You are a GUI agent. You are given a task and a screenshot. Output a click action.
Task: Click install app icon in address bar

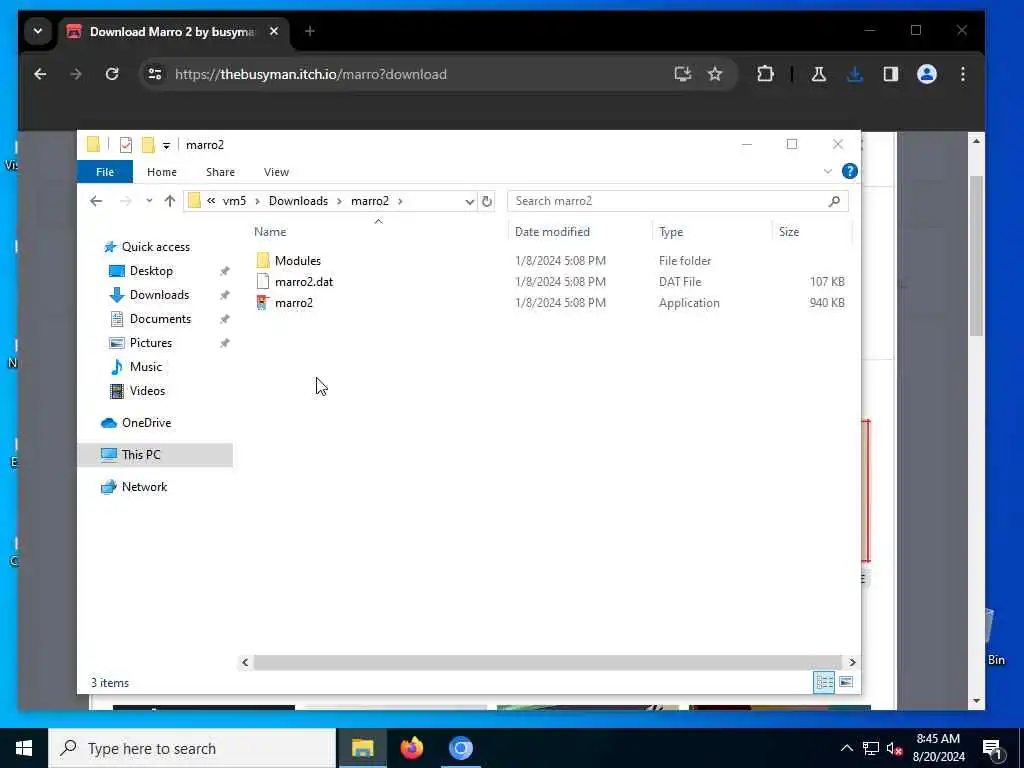pos(682,74)
